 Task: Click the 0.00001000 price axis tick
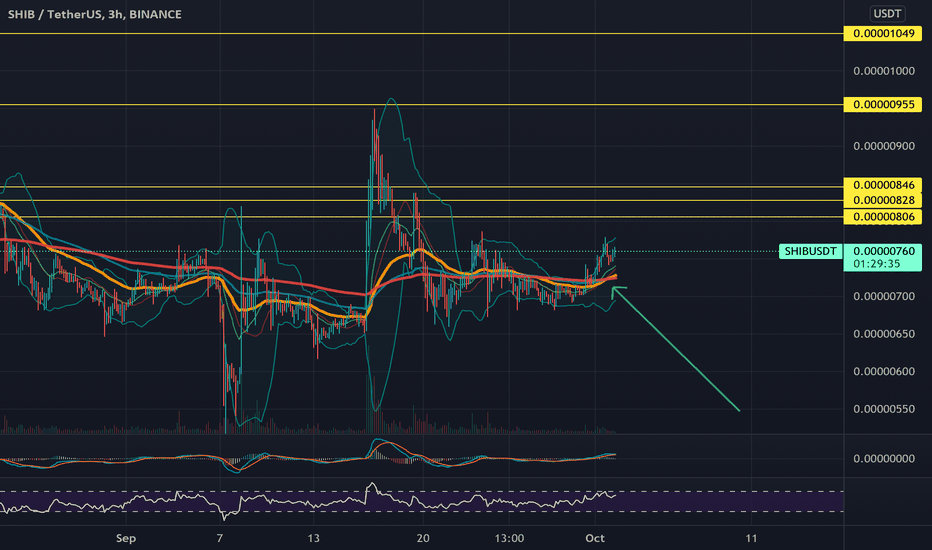pyautogui.click(x=884, y=71)
